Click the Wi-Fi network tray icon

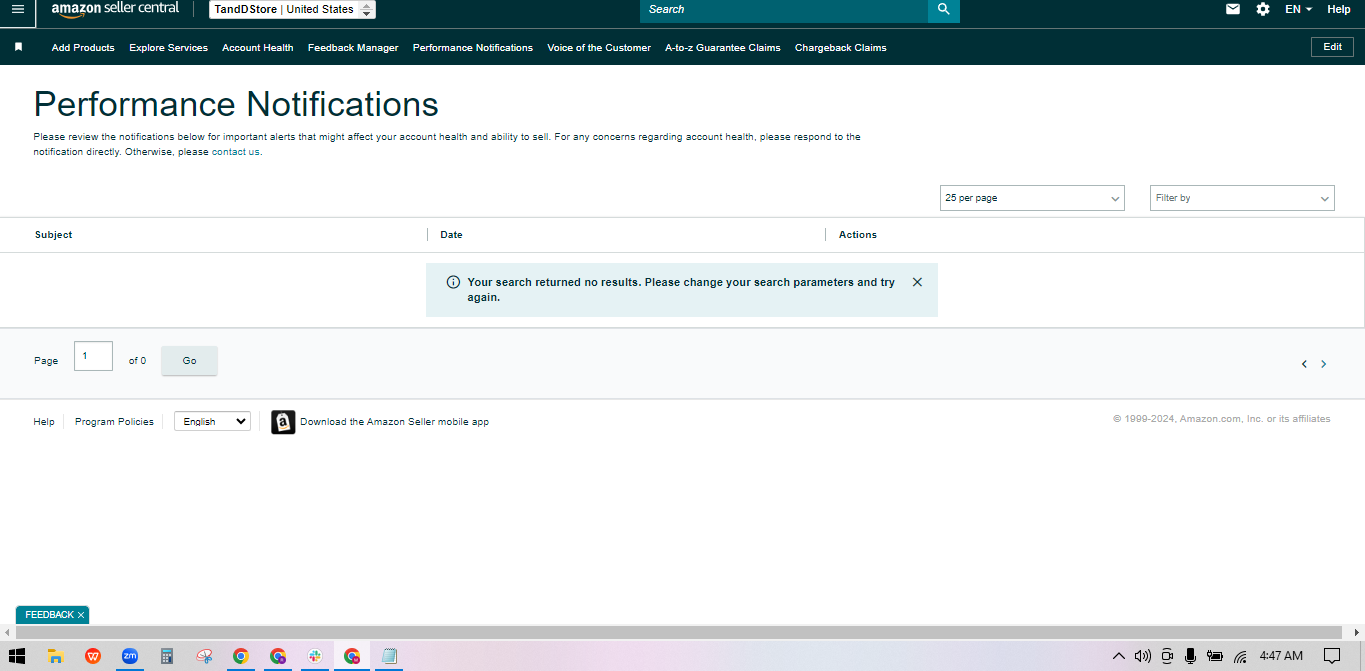(x=1240, y=656)
